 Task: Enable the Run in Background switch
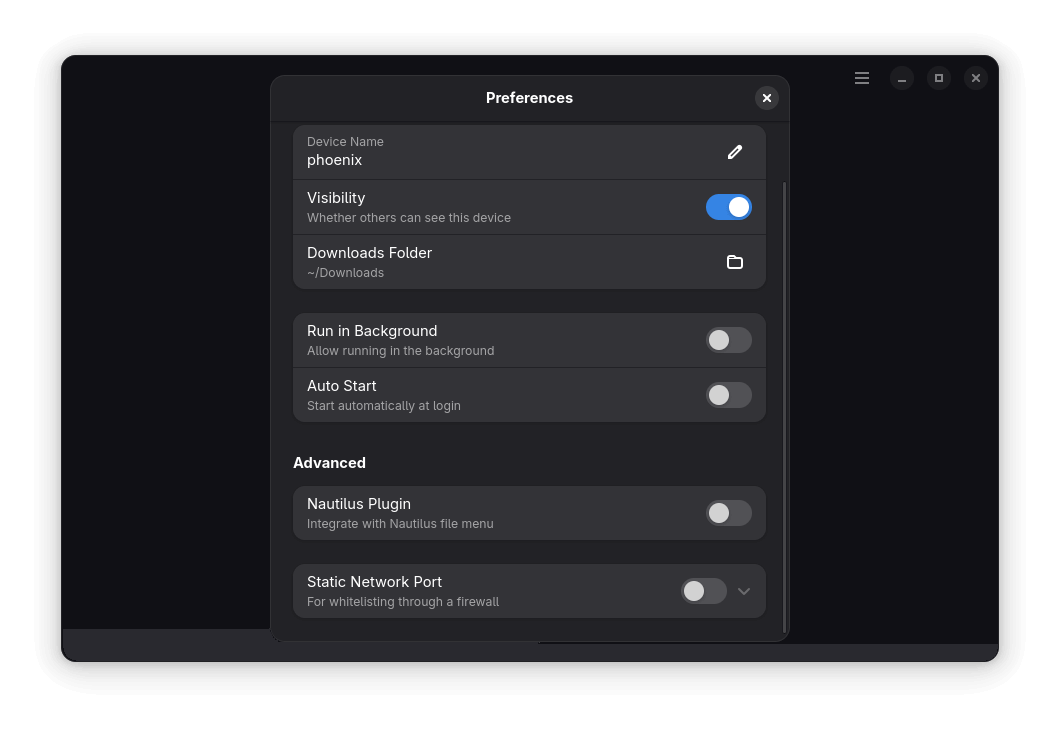coord(728,340)
